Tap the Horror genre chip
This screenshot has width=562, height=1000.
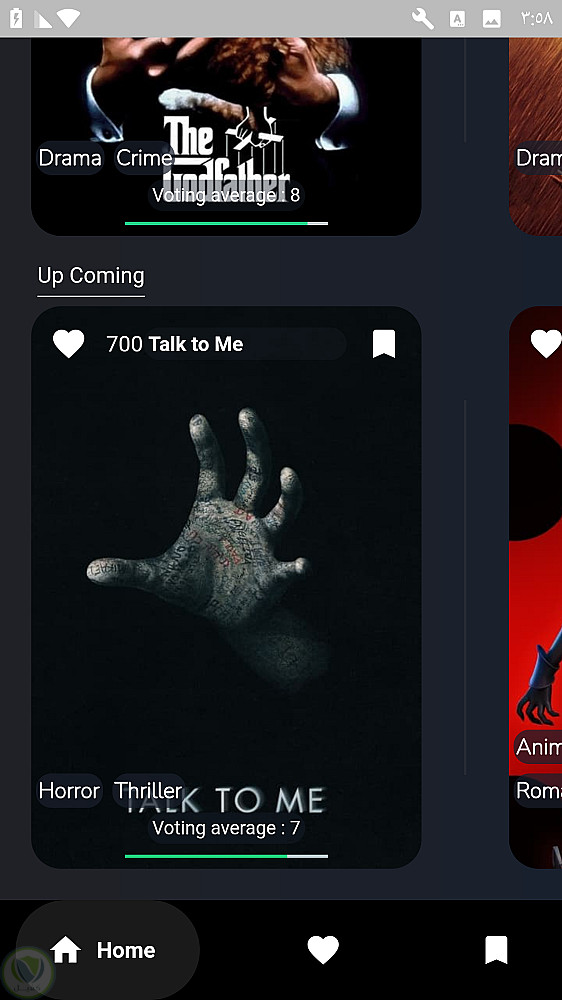[x=70, y=791]
